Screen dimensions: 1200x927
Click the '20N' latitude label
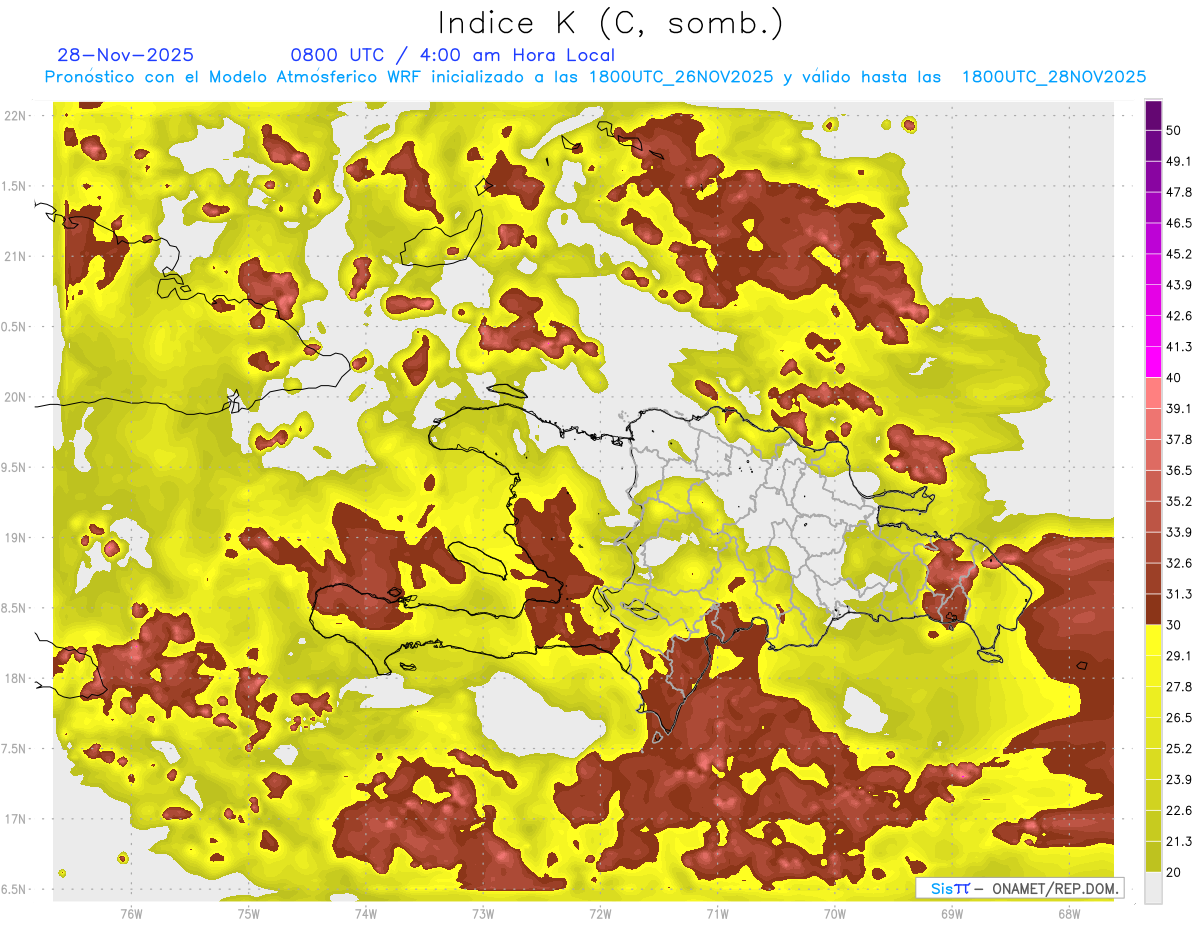coord(16,397)
